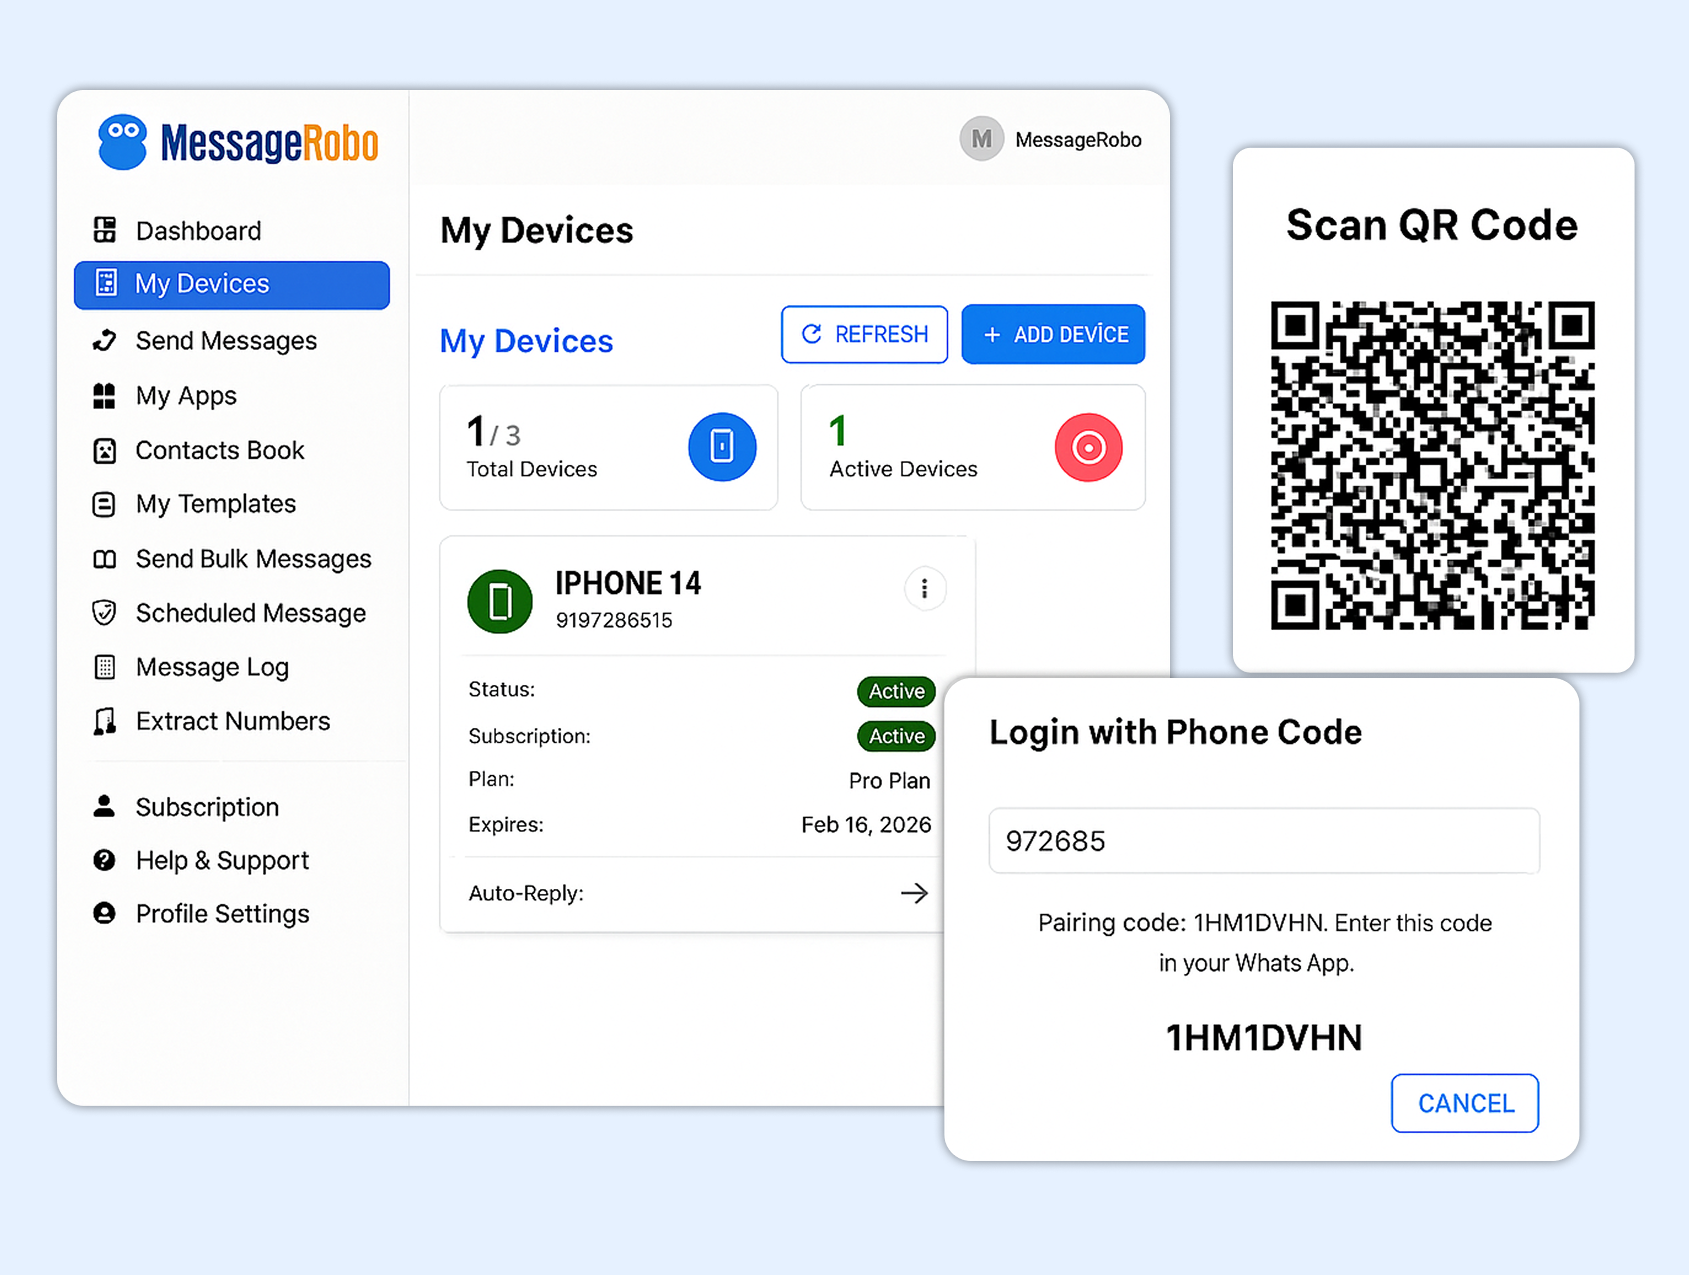This screenshot has height=1275, width=1689.
Task: Click the Send Messages rocket icon
Action: tap(105, 341)
